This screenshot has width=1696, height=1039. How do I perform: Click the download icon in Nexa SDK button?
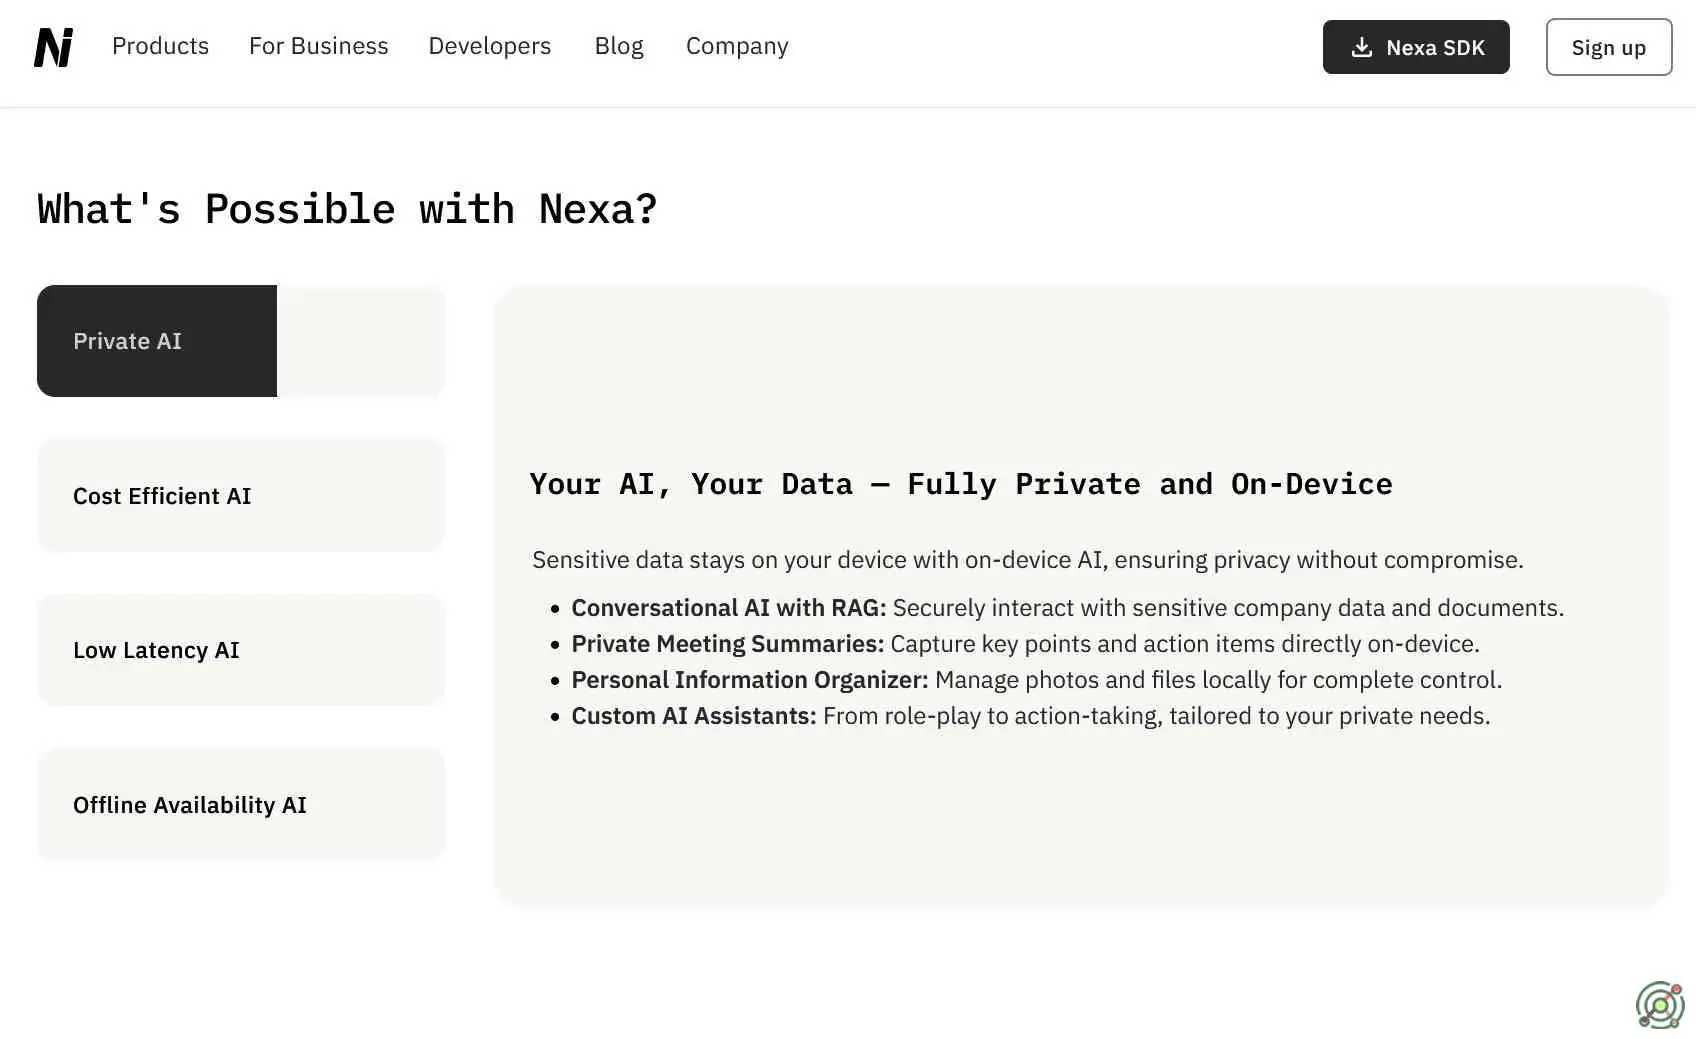point(1361,47)
